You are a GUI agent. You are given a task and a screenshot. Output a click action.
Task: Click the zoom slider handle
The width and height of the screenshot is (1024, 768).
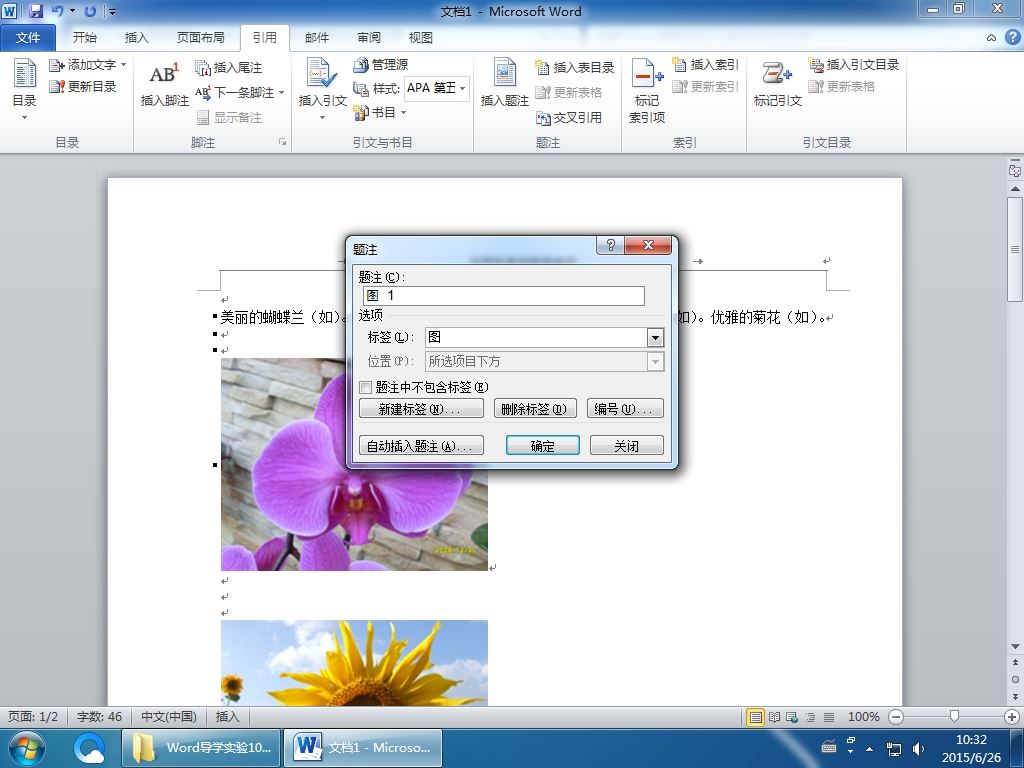tap(954, 717)
